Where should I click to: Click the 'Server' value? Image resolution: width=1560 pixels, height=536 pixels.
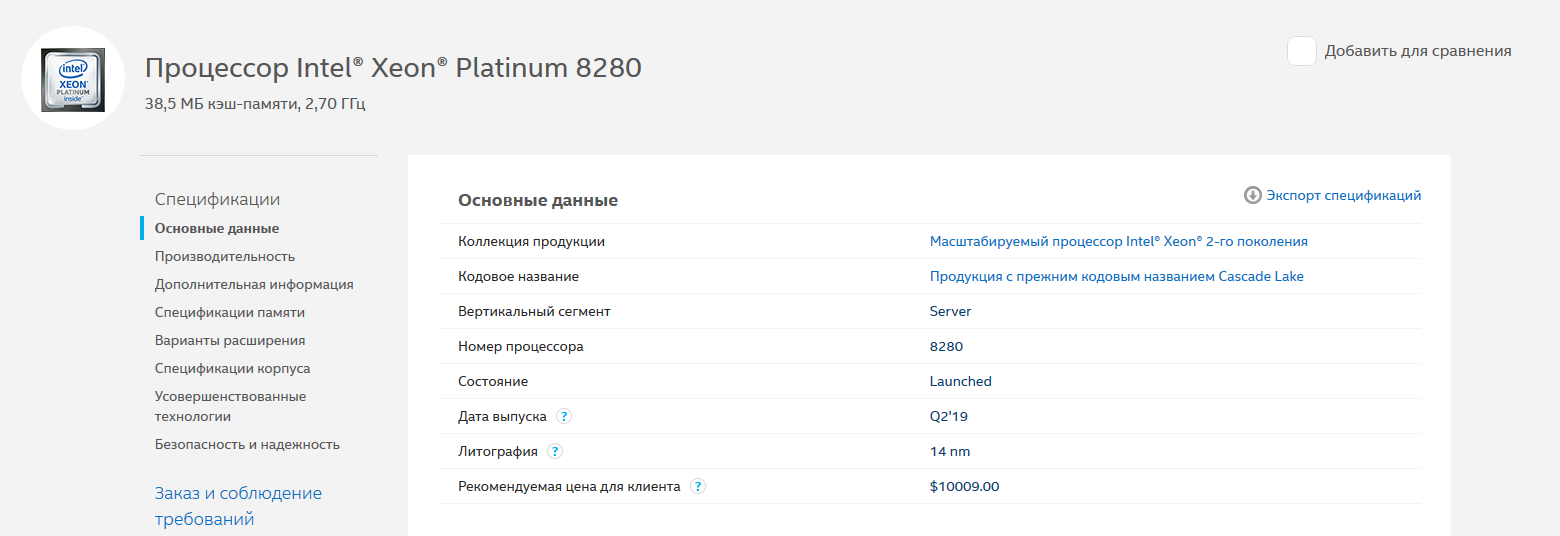951,311
